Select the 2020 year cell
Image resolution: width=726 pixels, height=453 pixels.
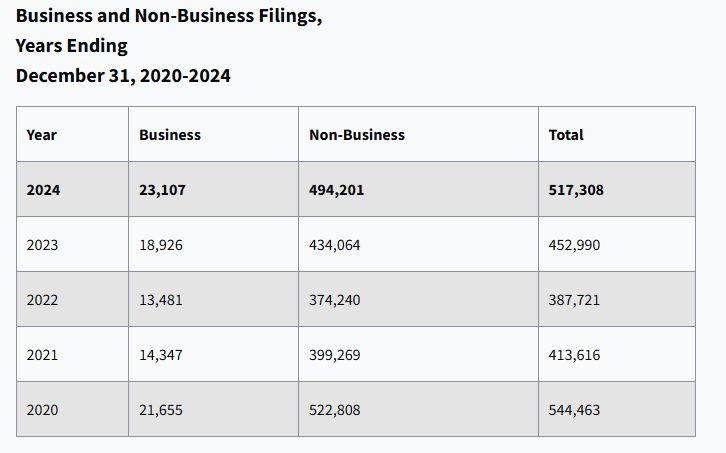[x=42, y=410]
